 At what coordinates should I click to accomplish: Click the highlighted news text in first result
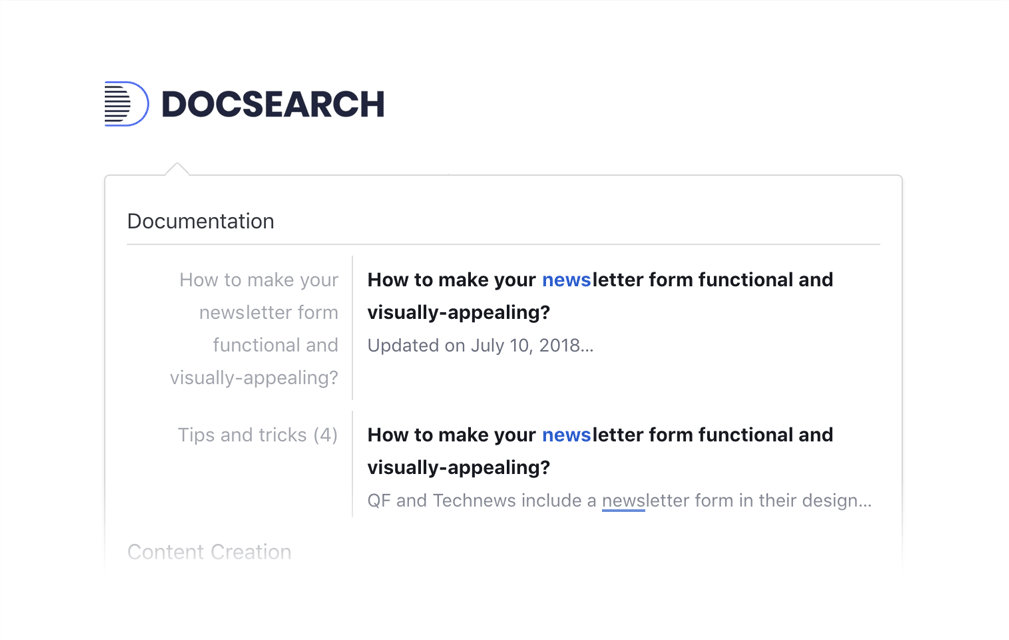pos(565,280)
